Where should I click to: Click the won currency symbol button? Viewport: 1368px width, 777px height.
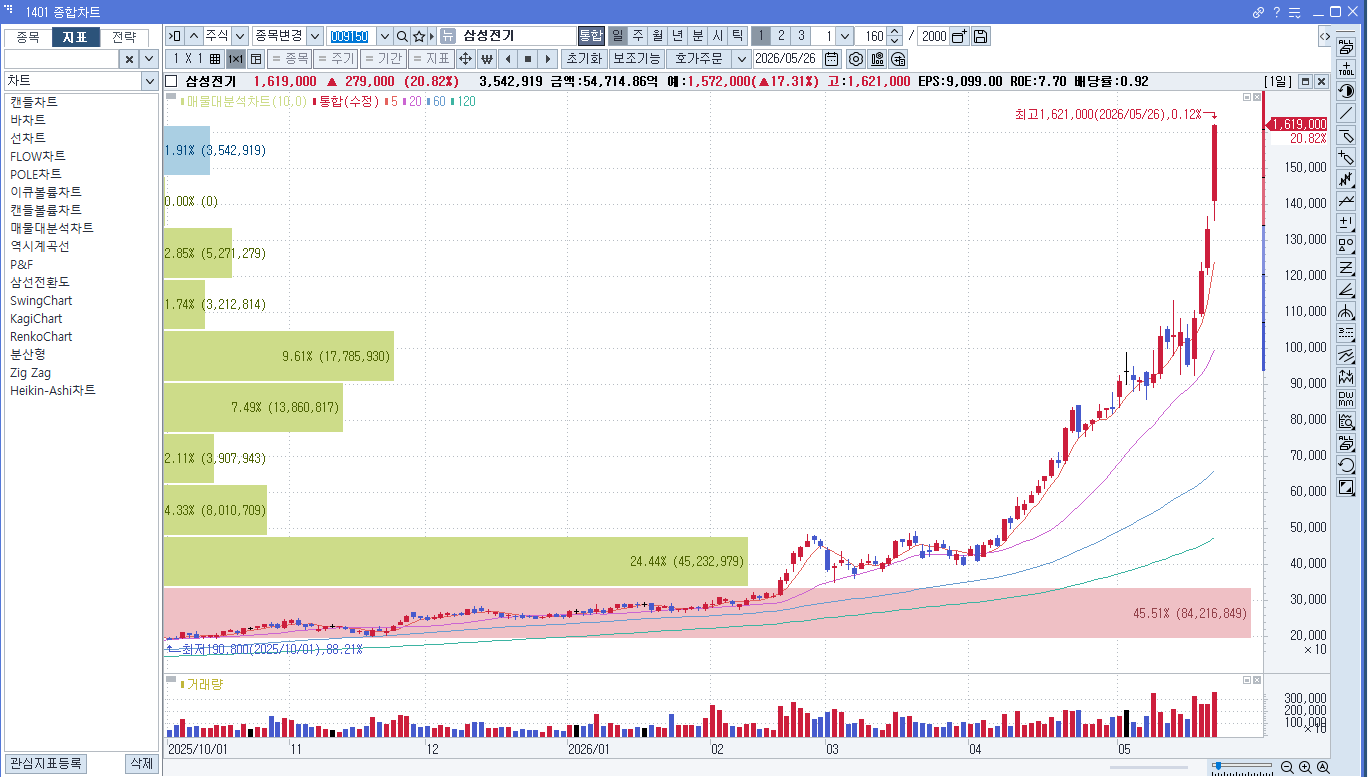487,59
